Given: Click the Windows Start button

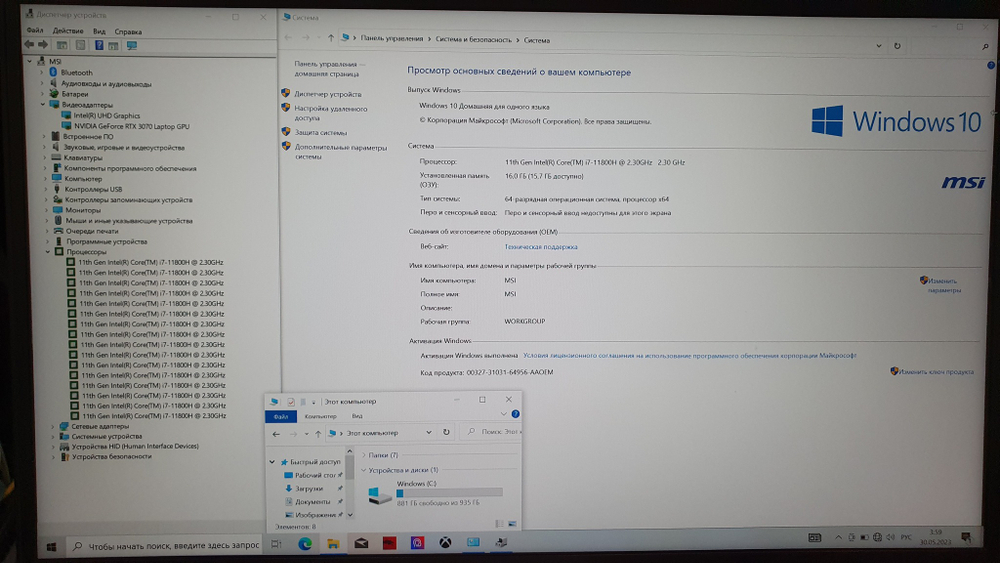Looking at the screenshot, I should click(x=52, y=546).
